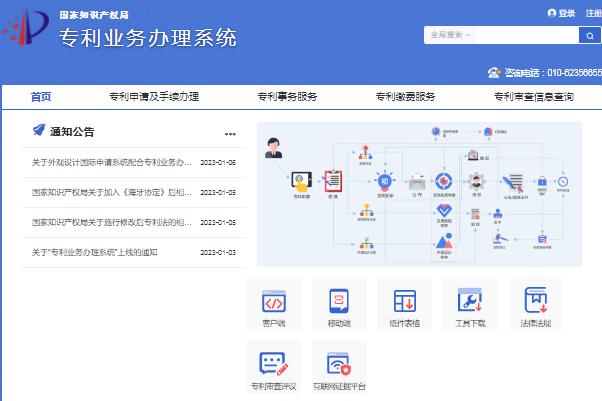Open the 专利缴费服务 menu
Screen dimensions: 602x401
coord(405,96)
